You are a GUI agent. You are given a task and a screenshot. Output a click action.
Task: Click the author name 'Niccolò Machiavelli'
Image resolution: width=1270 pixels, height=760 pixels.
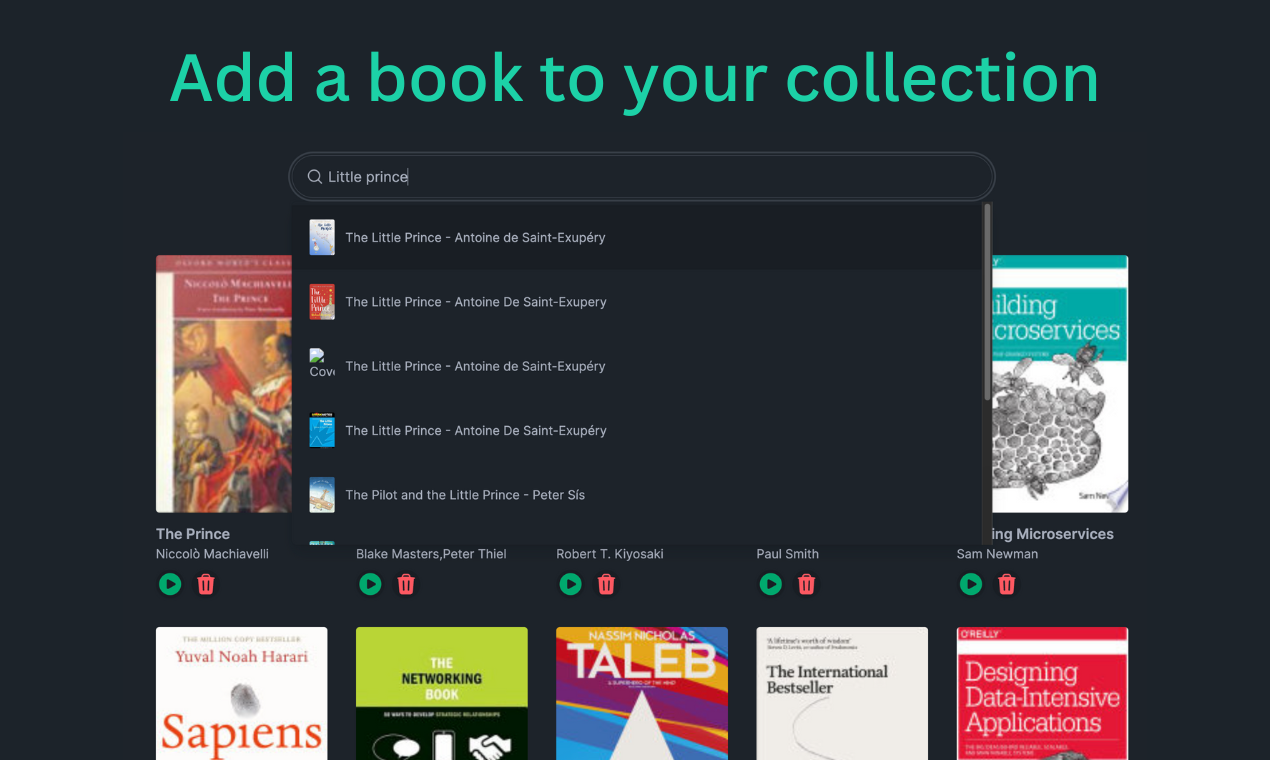point(212,554)
